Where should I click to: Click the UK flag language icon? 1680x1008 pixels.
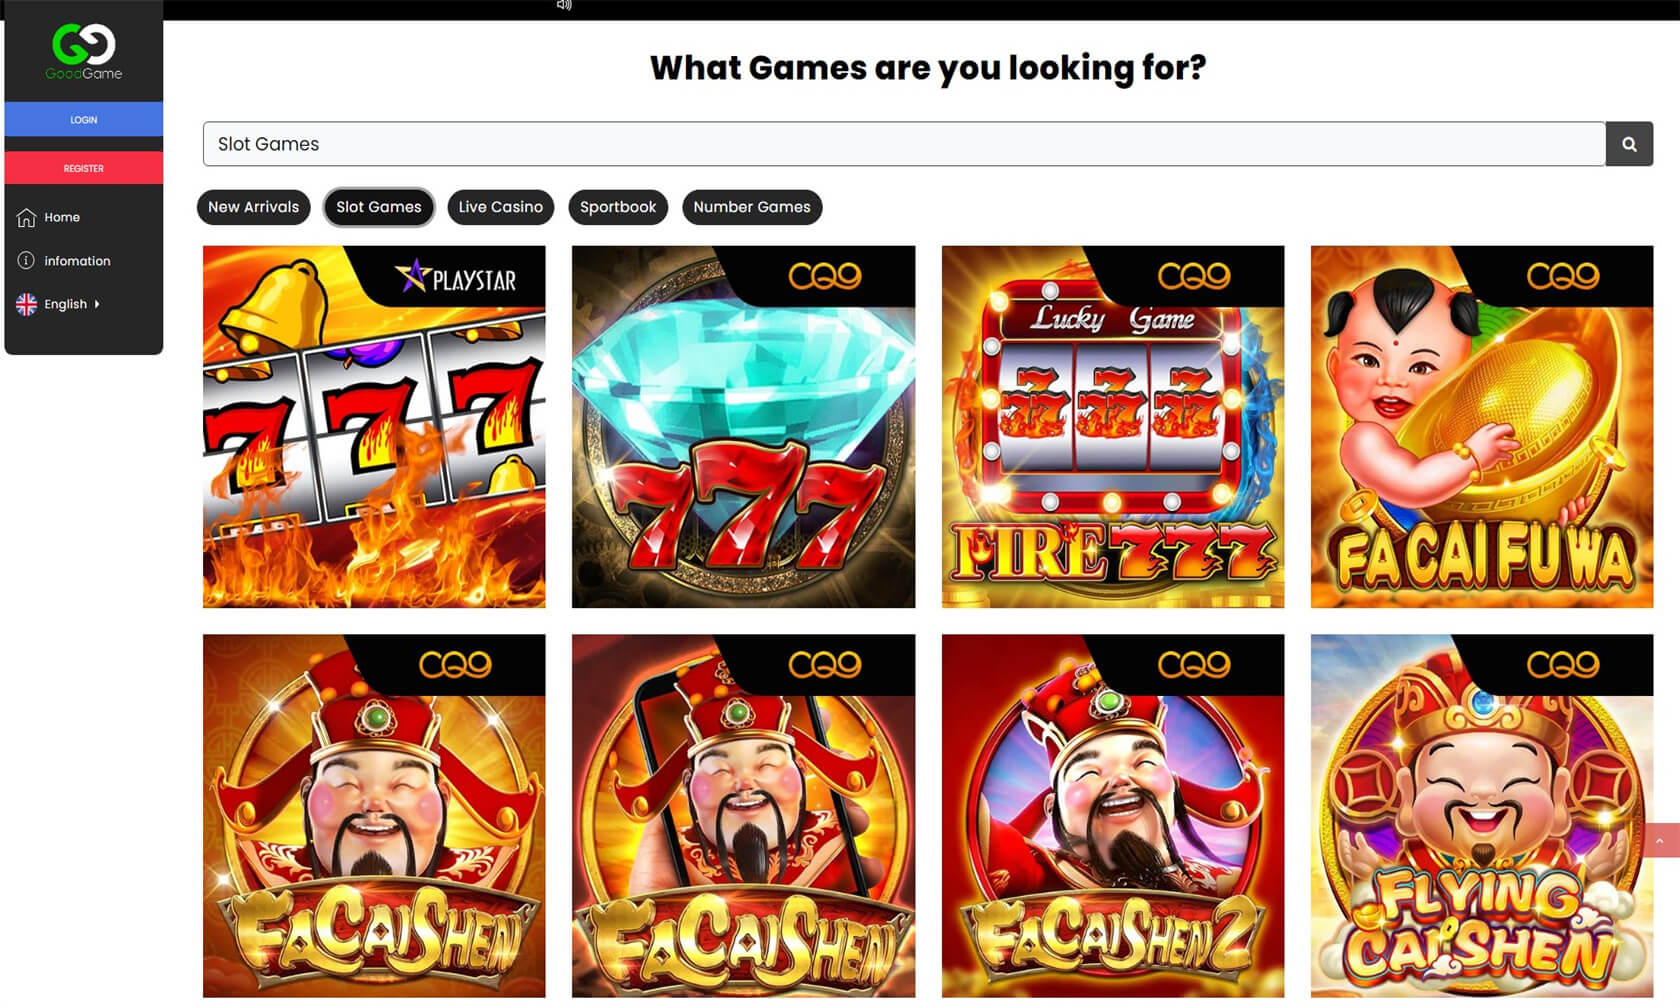coord(26,304)
